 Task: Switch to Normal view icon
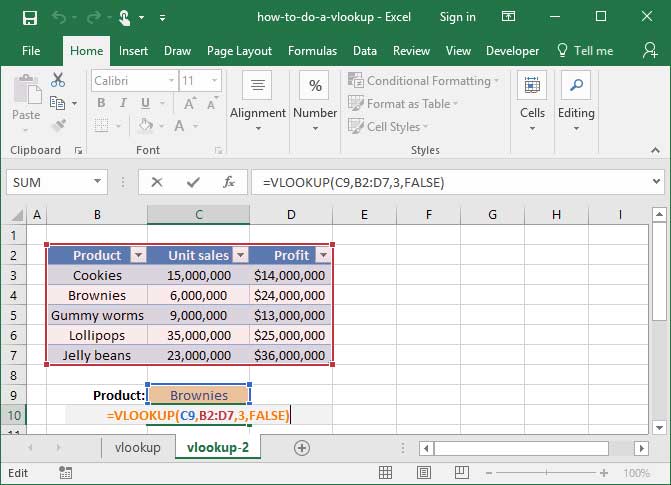[x=385, y=473]
